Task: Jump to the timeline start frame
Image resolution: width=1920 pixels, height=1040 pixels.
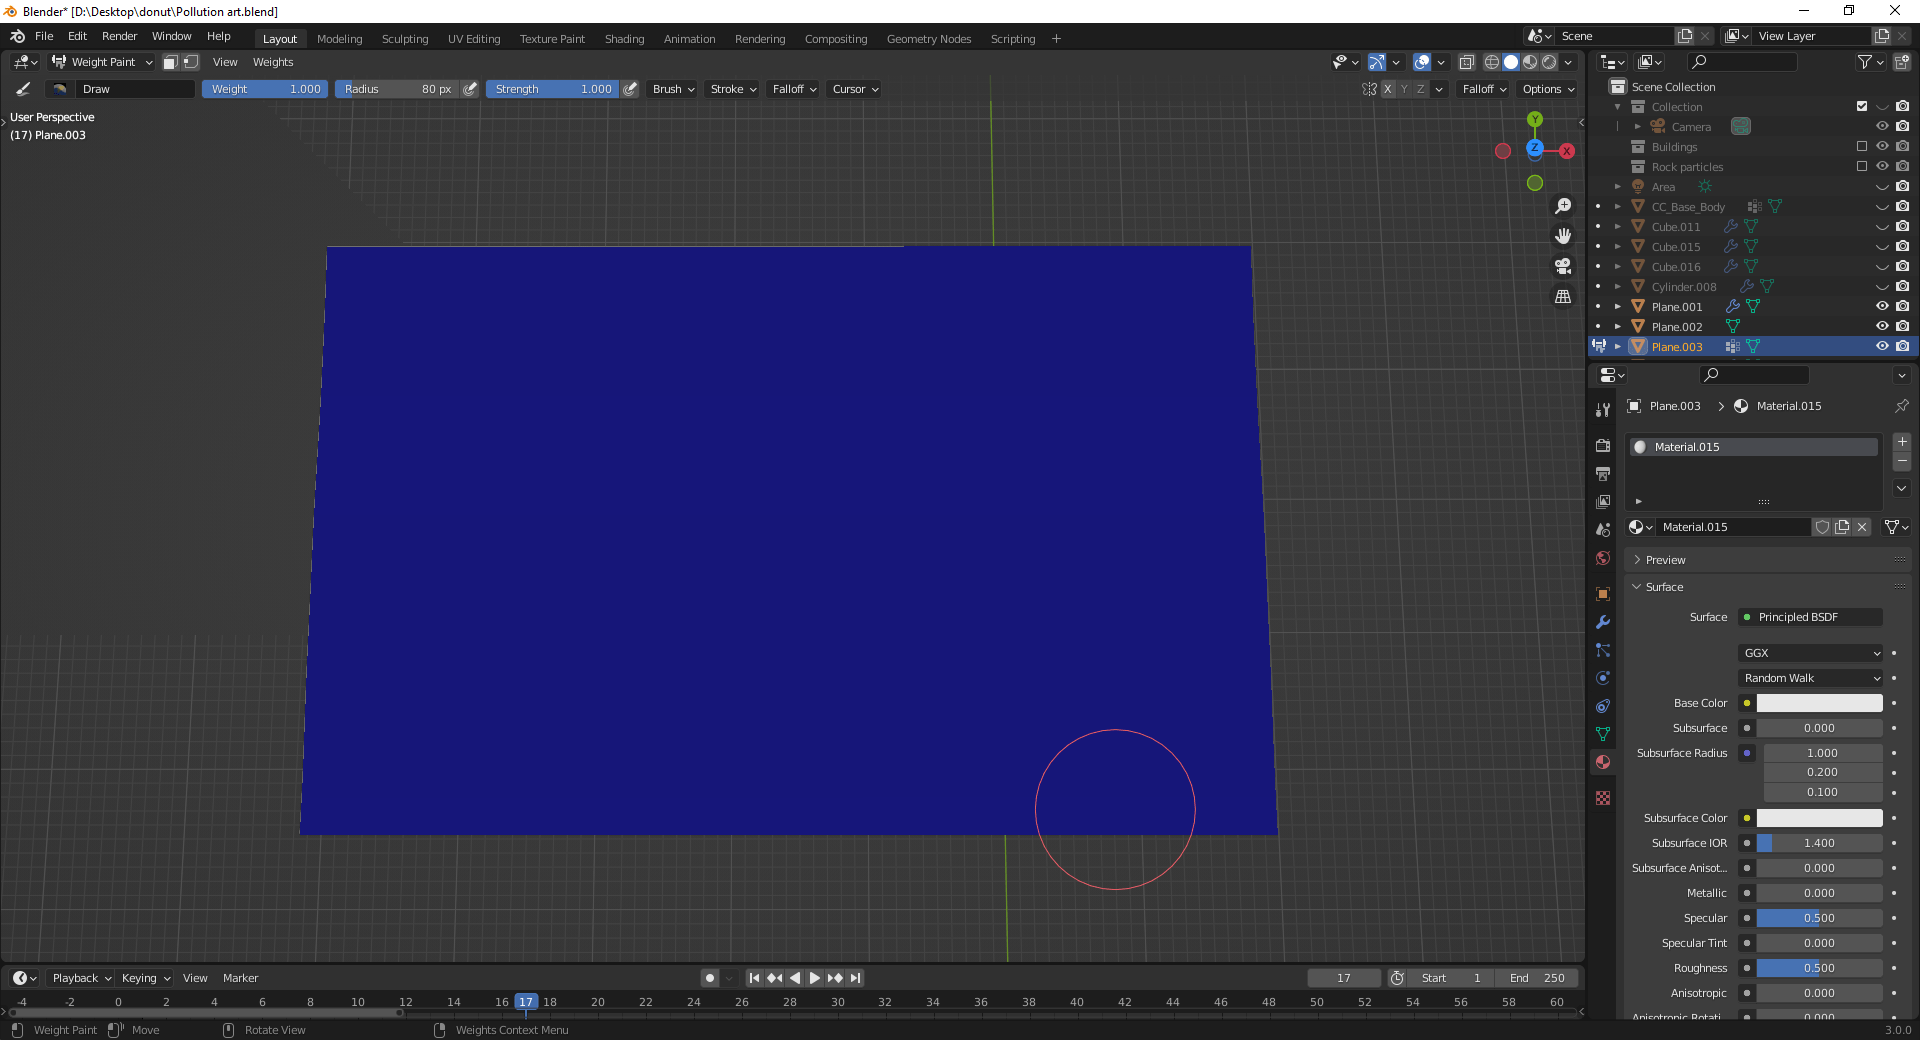Action: 754,978
